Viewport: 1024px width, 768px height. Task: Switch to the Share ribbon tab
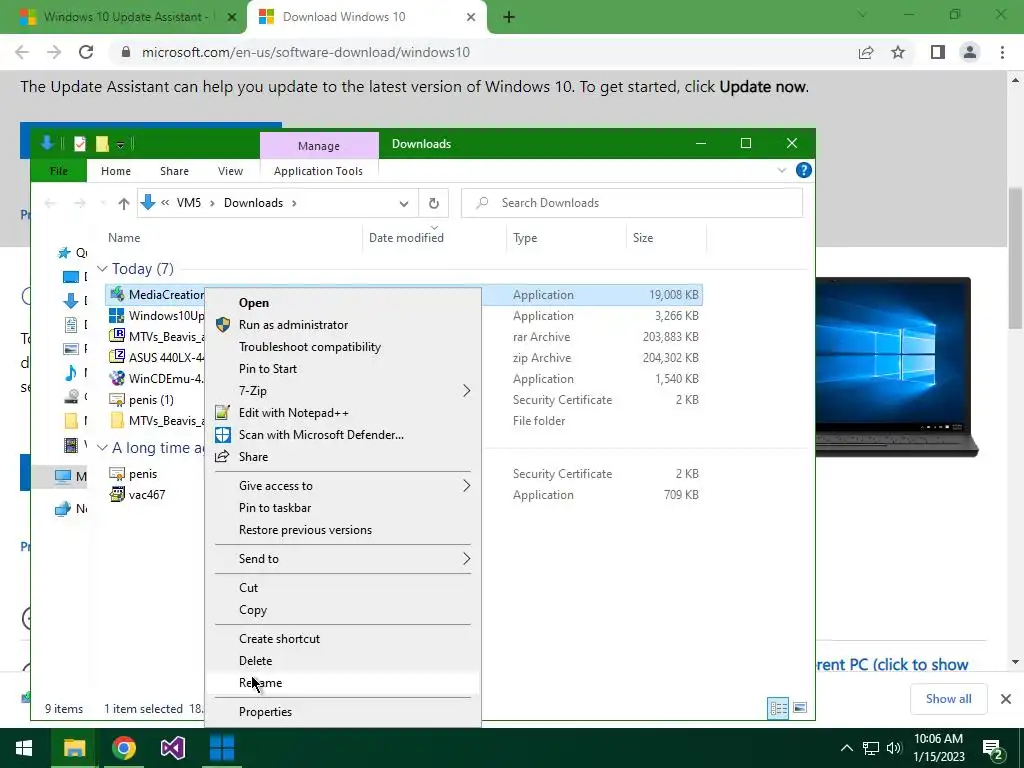[174, 171]
